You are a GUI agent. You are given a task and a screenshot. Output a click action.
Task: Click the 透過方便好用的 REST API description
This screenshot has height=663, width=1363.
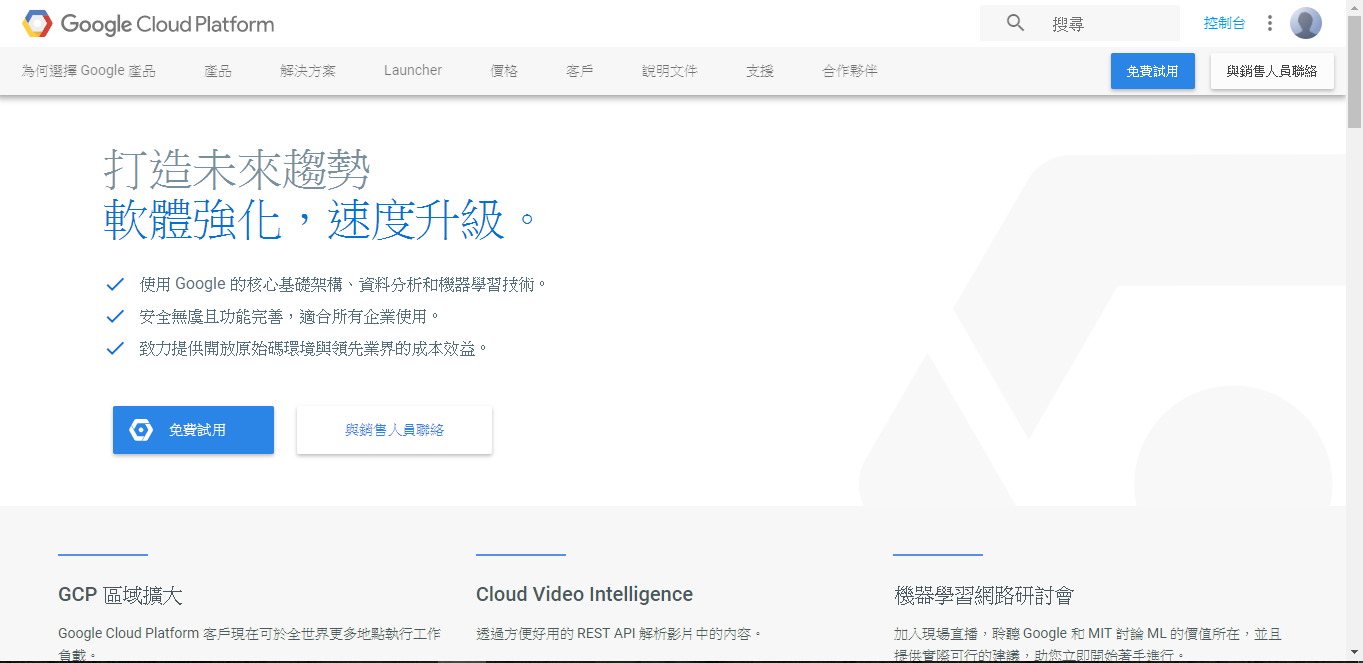click(x=620, y=633)
